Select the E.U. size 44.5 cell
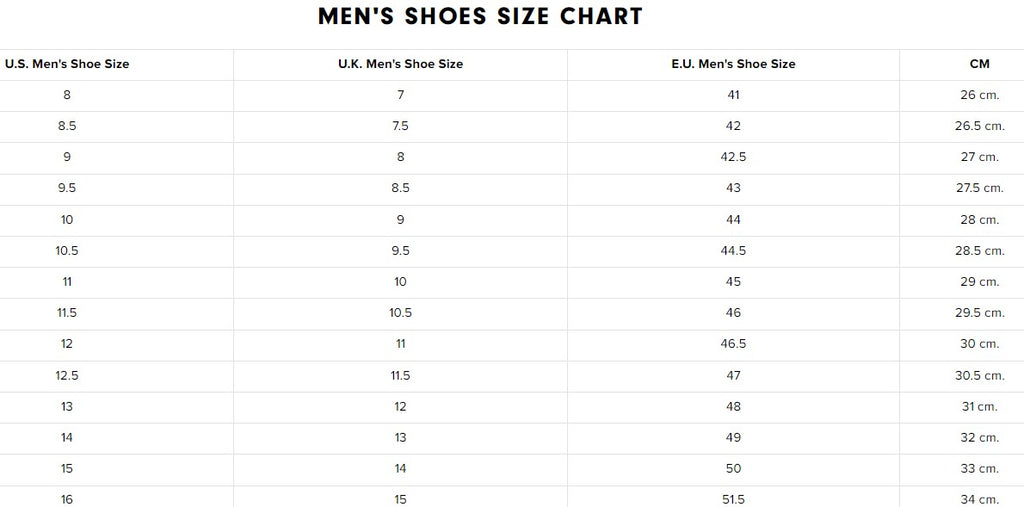This screenshot has height=507, width=1024. 733,251
